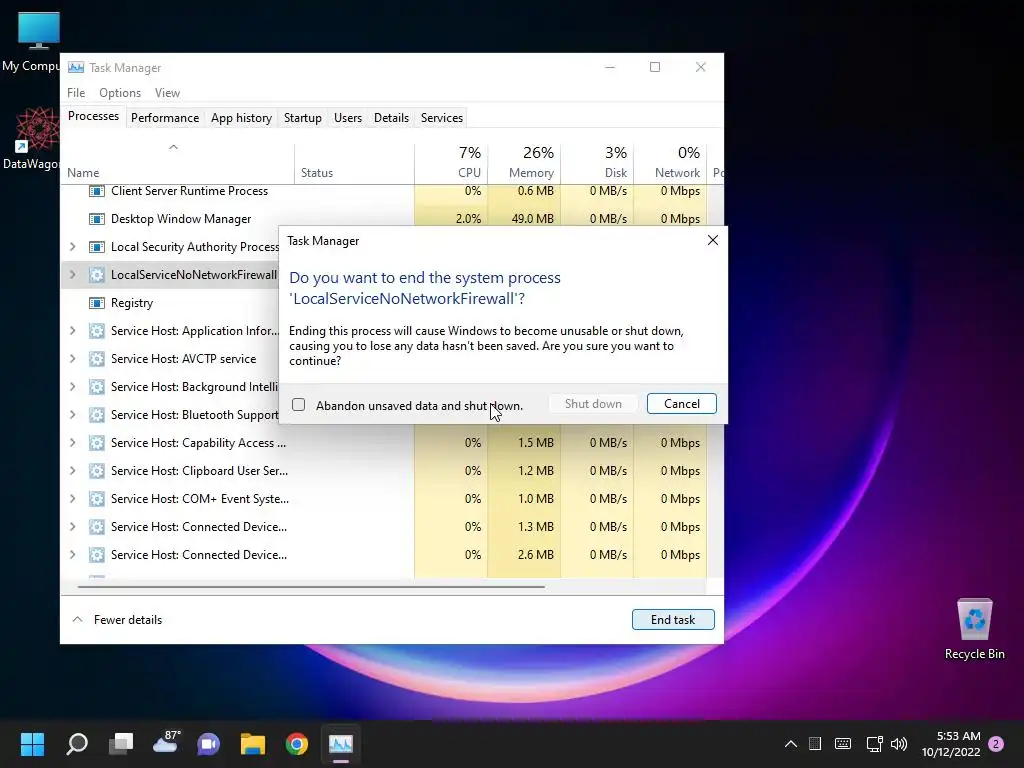
Task: Switch to the App history tab
Action: (x=241, y=118)
